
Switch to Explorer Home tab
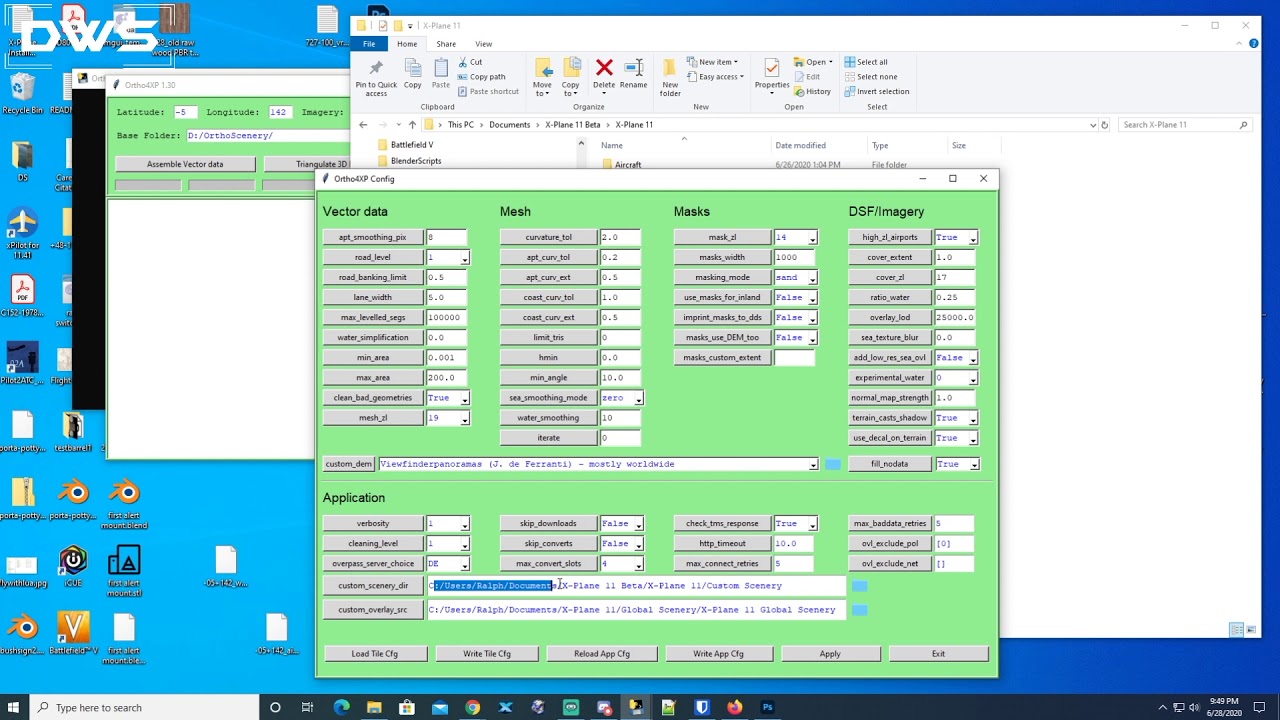tap(407, 44)
